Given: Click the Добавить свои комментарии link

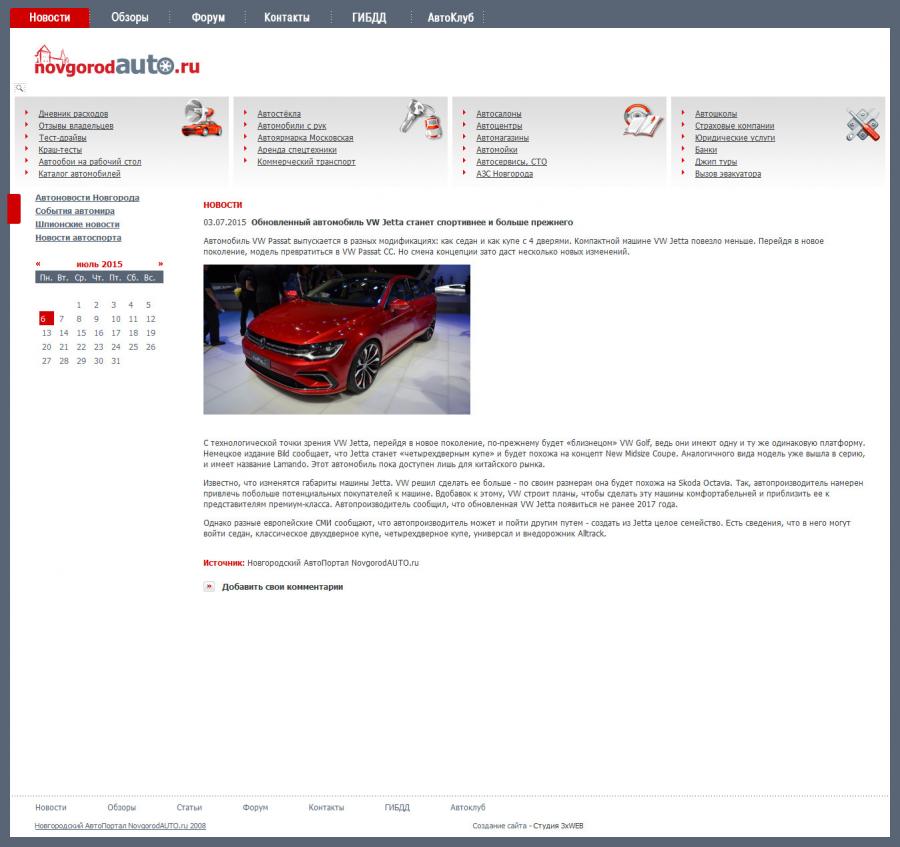Looking at the screenshot, I should 282,587.
